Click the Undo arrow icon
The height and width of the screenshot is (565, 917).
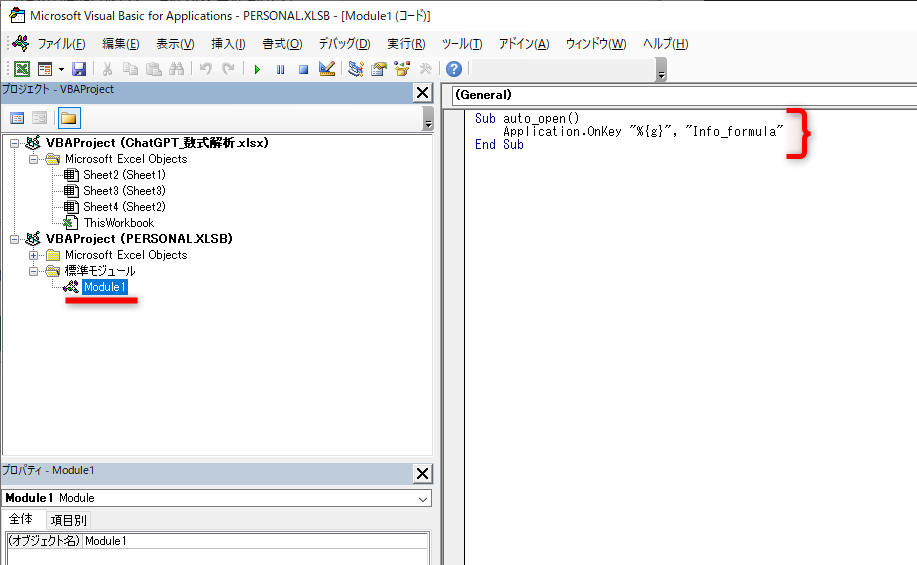[x=205, y=69]
